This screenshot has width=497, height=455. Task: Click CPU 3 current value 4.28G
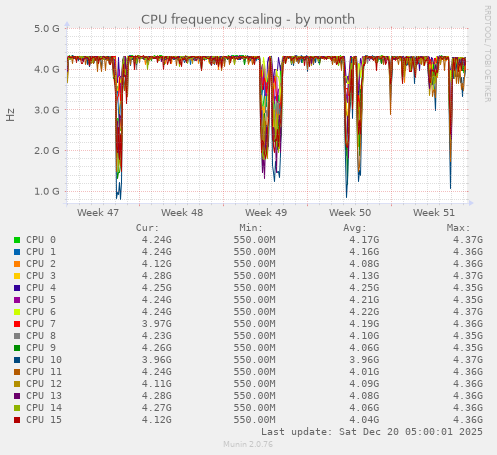tap(157, 276)
